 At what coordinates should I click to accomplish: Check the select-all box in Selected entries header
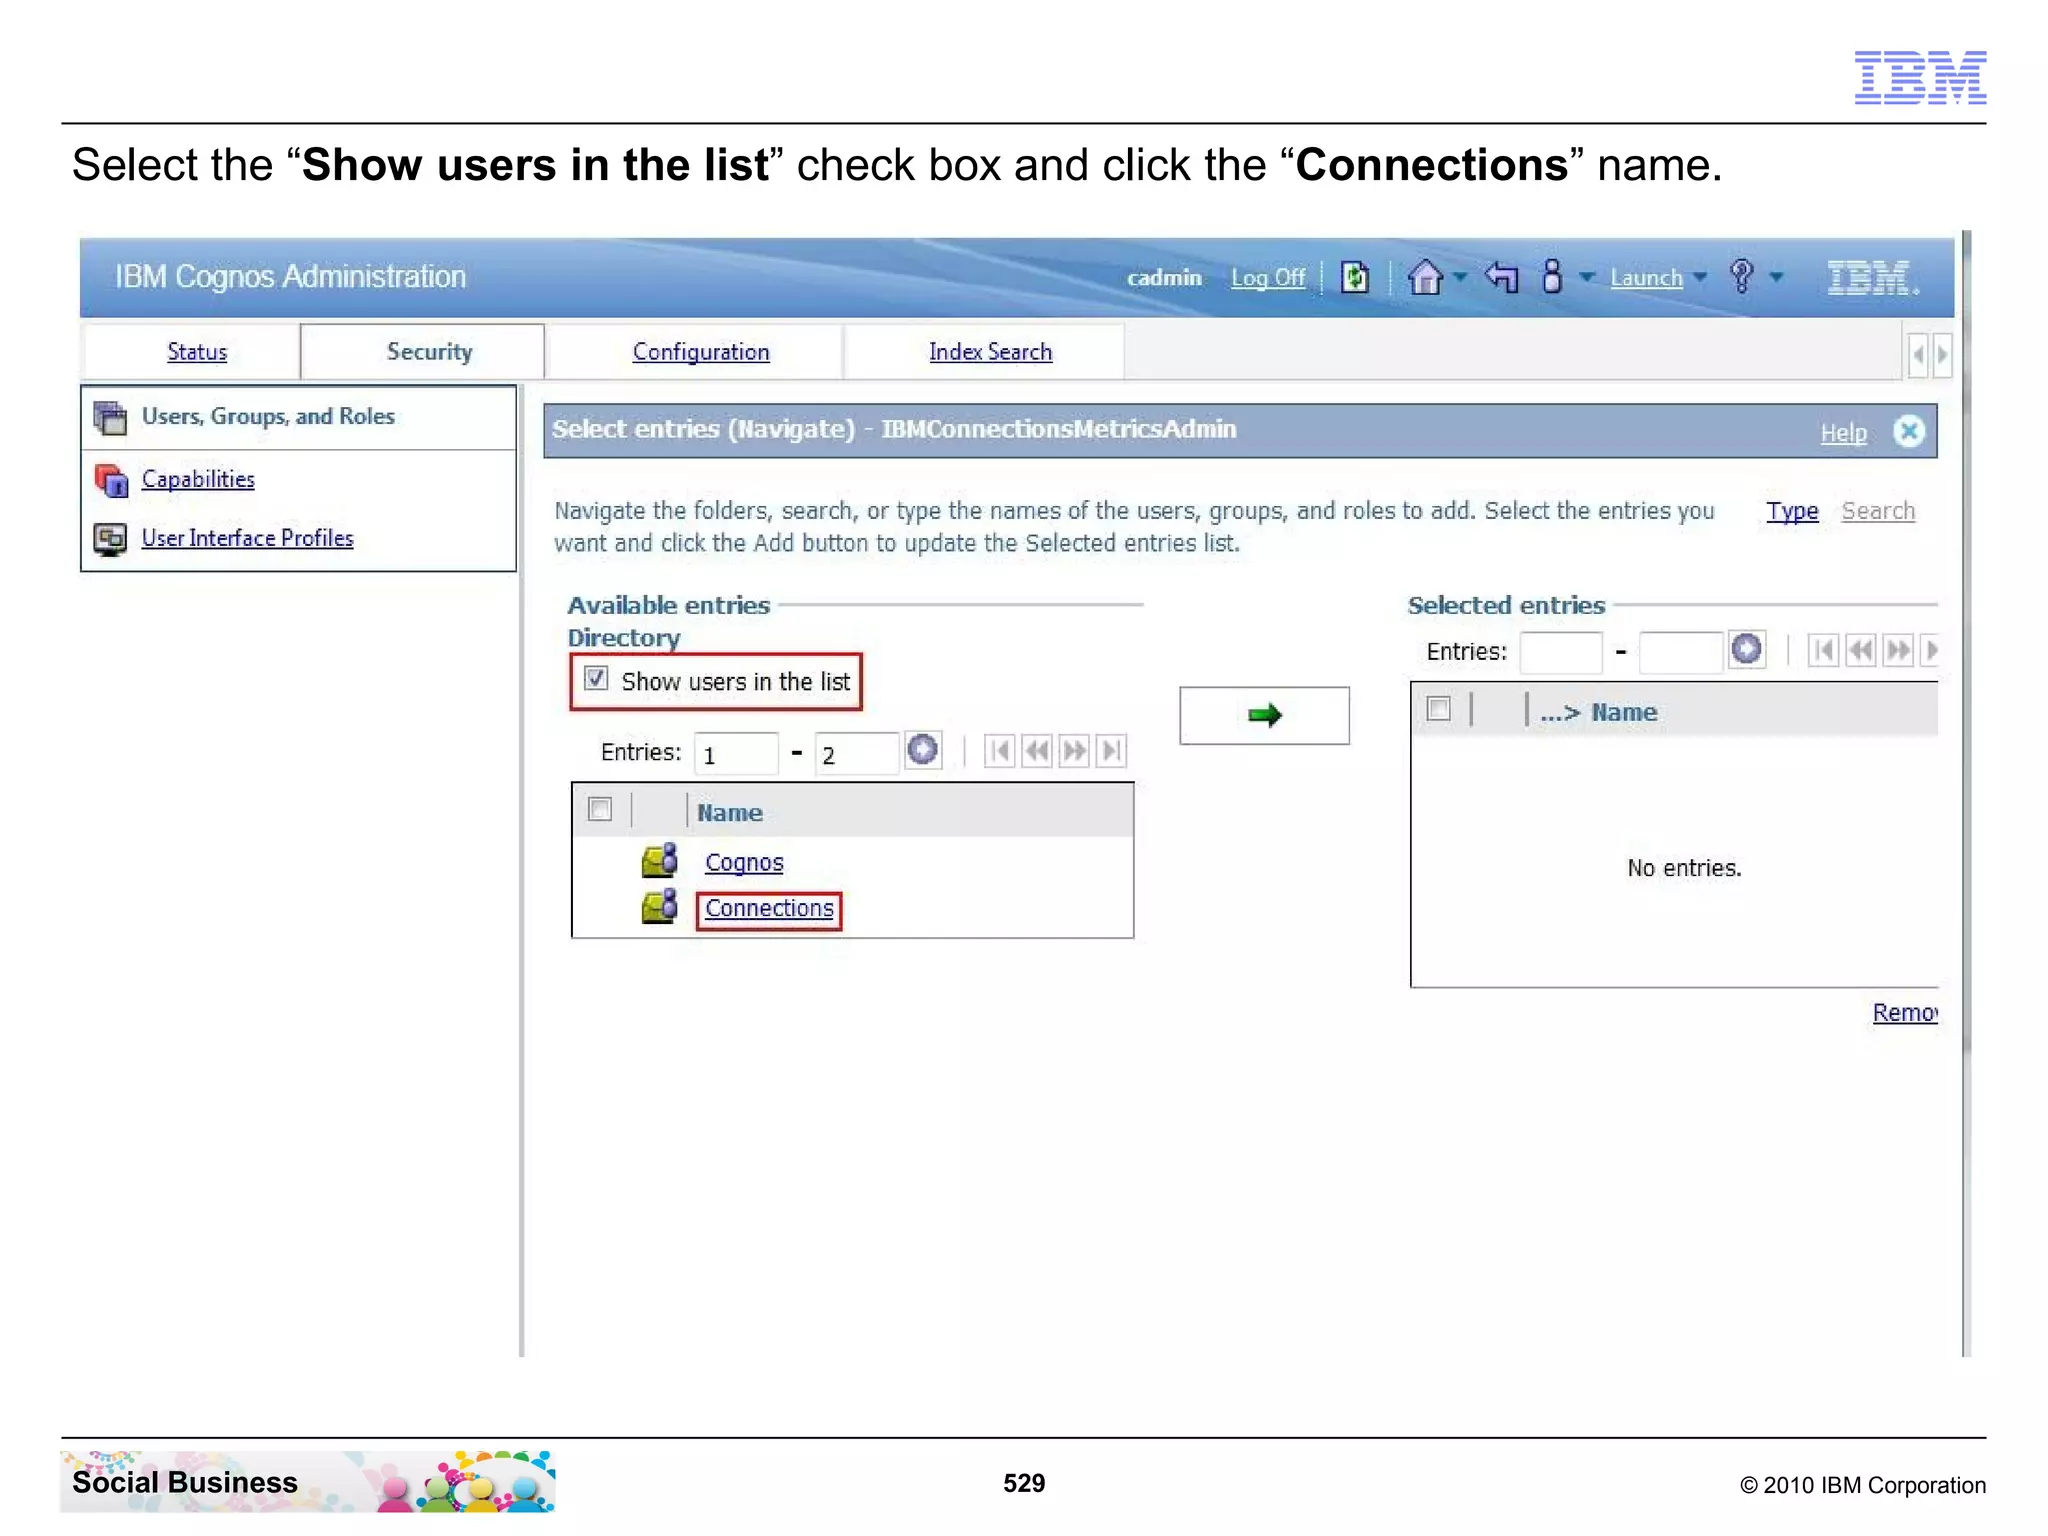coord(1439,709)
